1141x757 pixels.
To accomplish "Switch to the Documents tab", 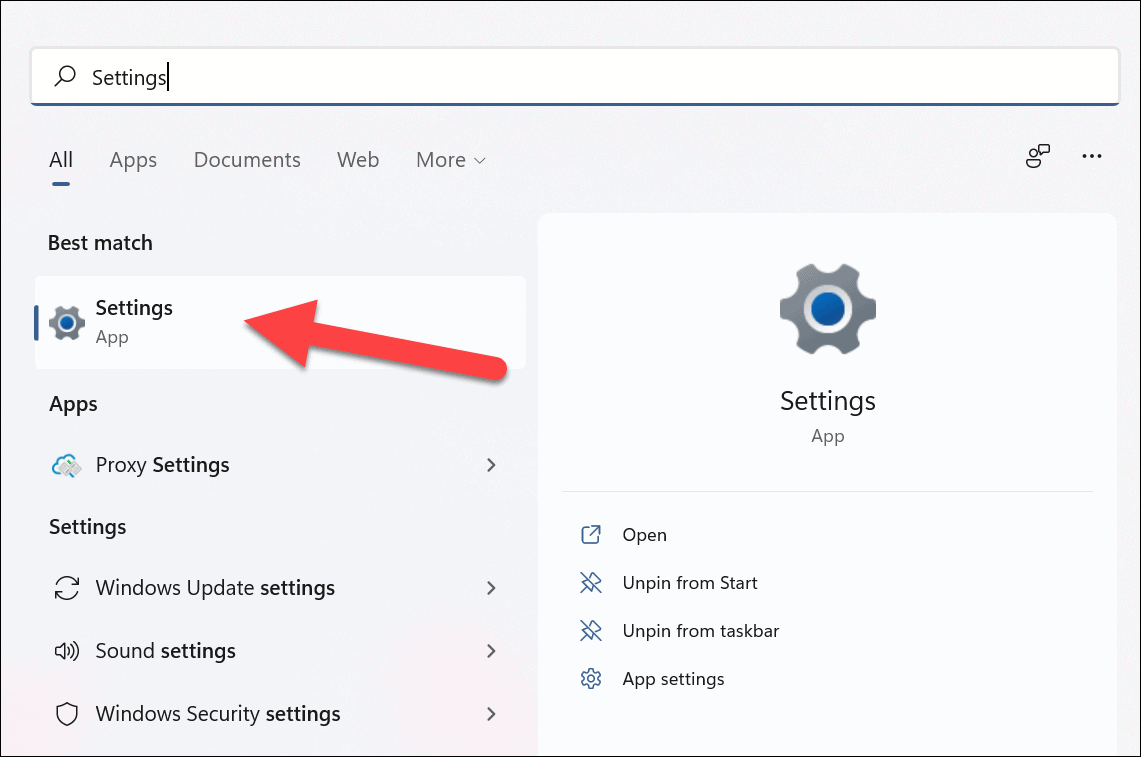I will 247,159.
